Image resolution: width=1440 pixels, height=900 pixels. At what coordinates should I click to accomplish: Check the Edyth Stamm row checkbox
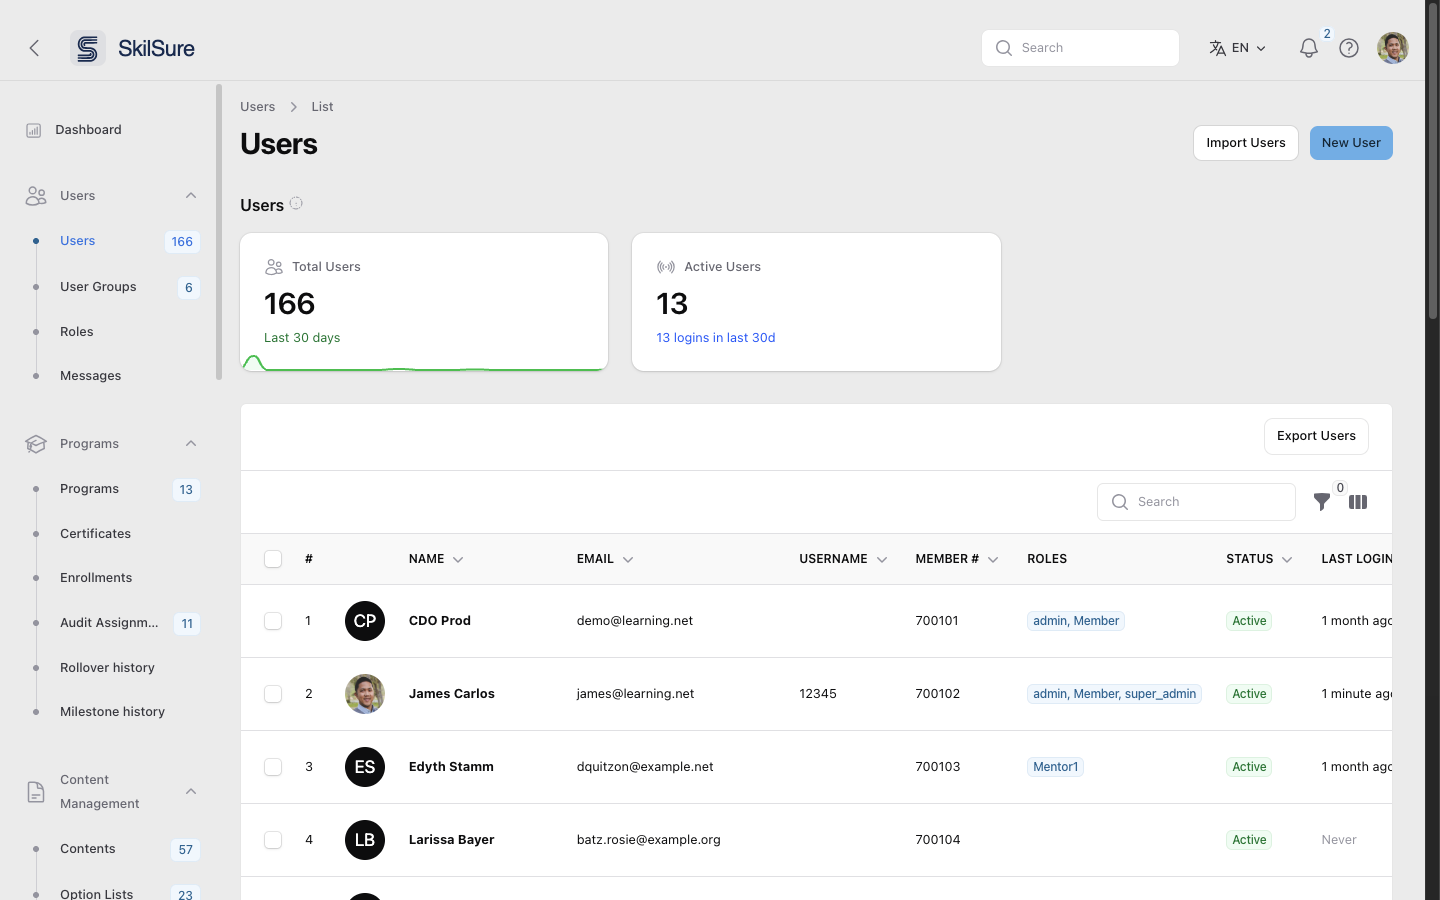pyautogui.click(x=273, y=767)
